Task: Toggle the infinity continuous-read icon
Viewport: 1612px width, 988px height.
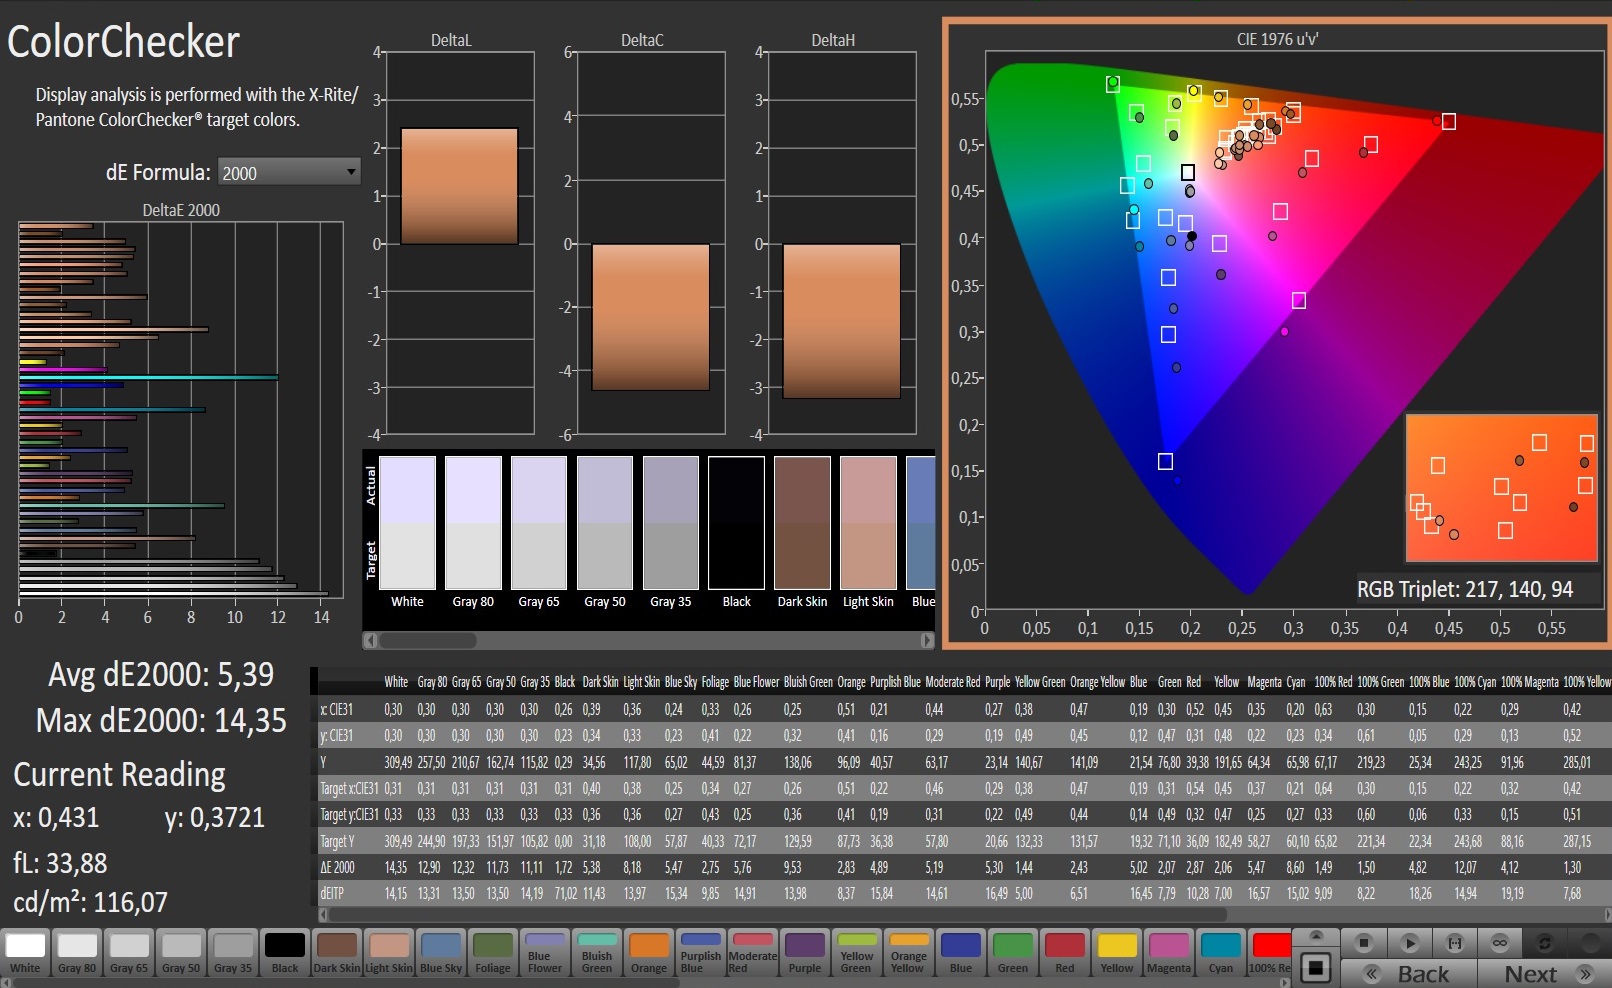Action: [x=1500, y=943]
